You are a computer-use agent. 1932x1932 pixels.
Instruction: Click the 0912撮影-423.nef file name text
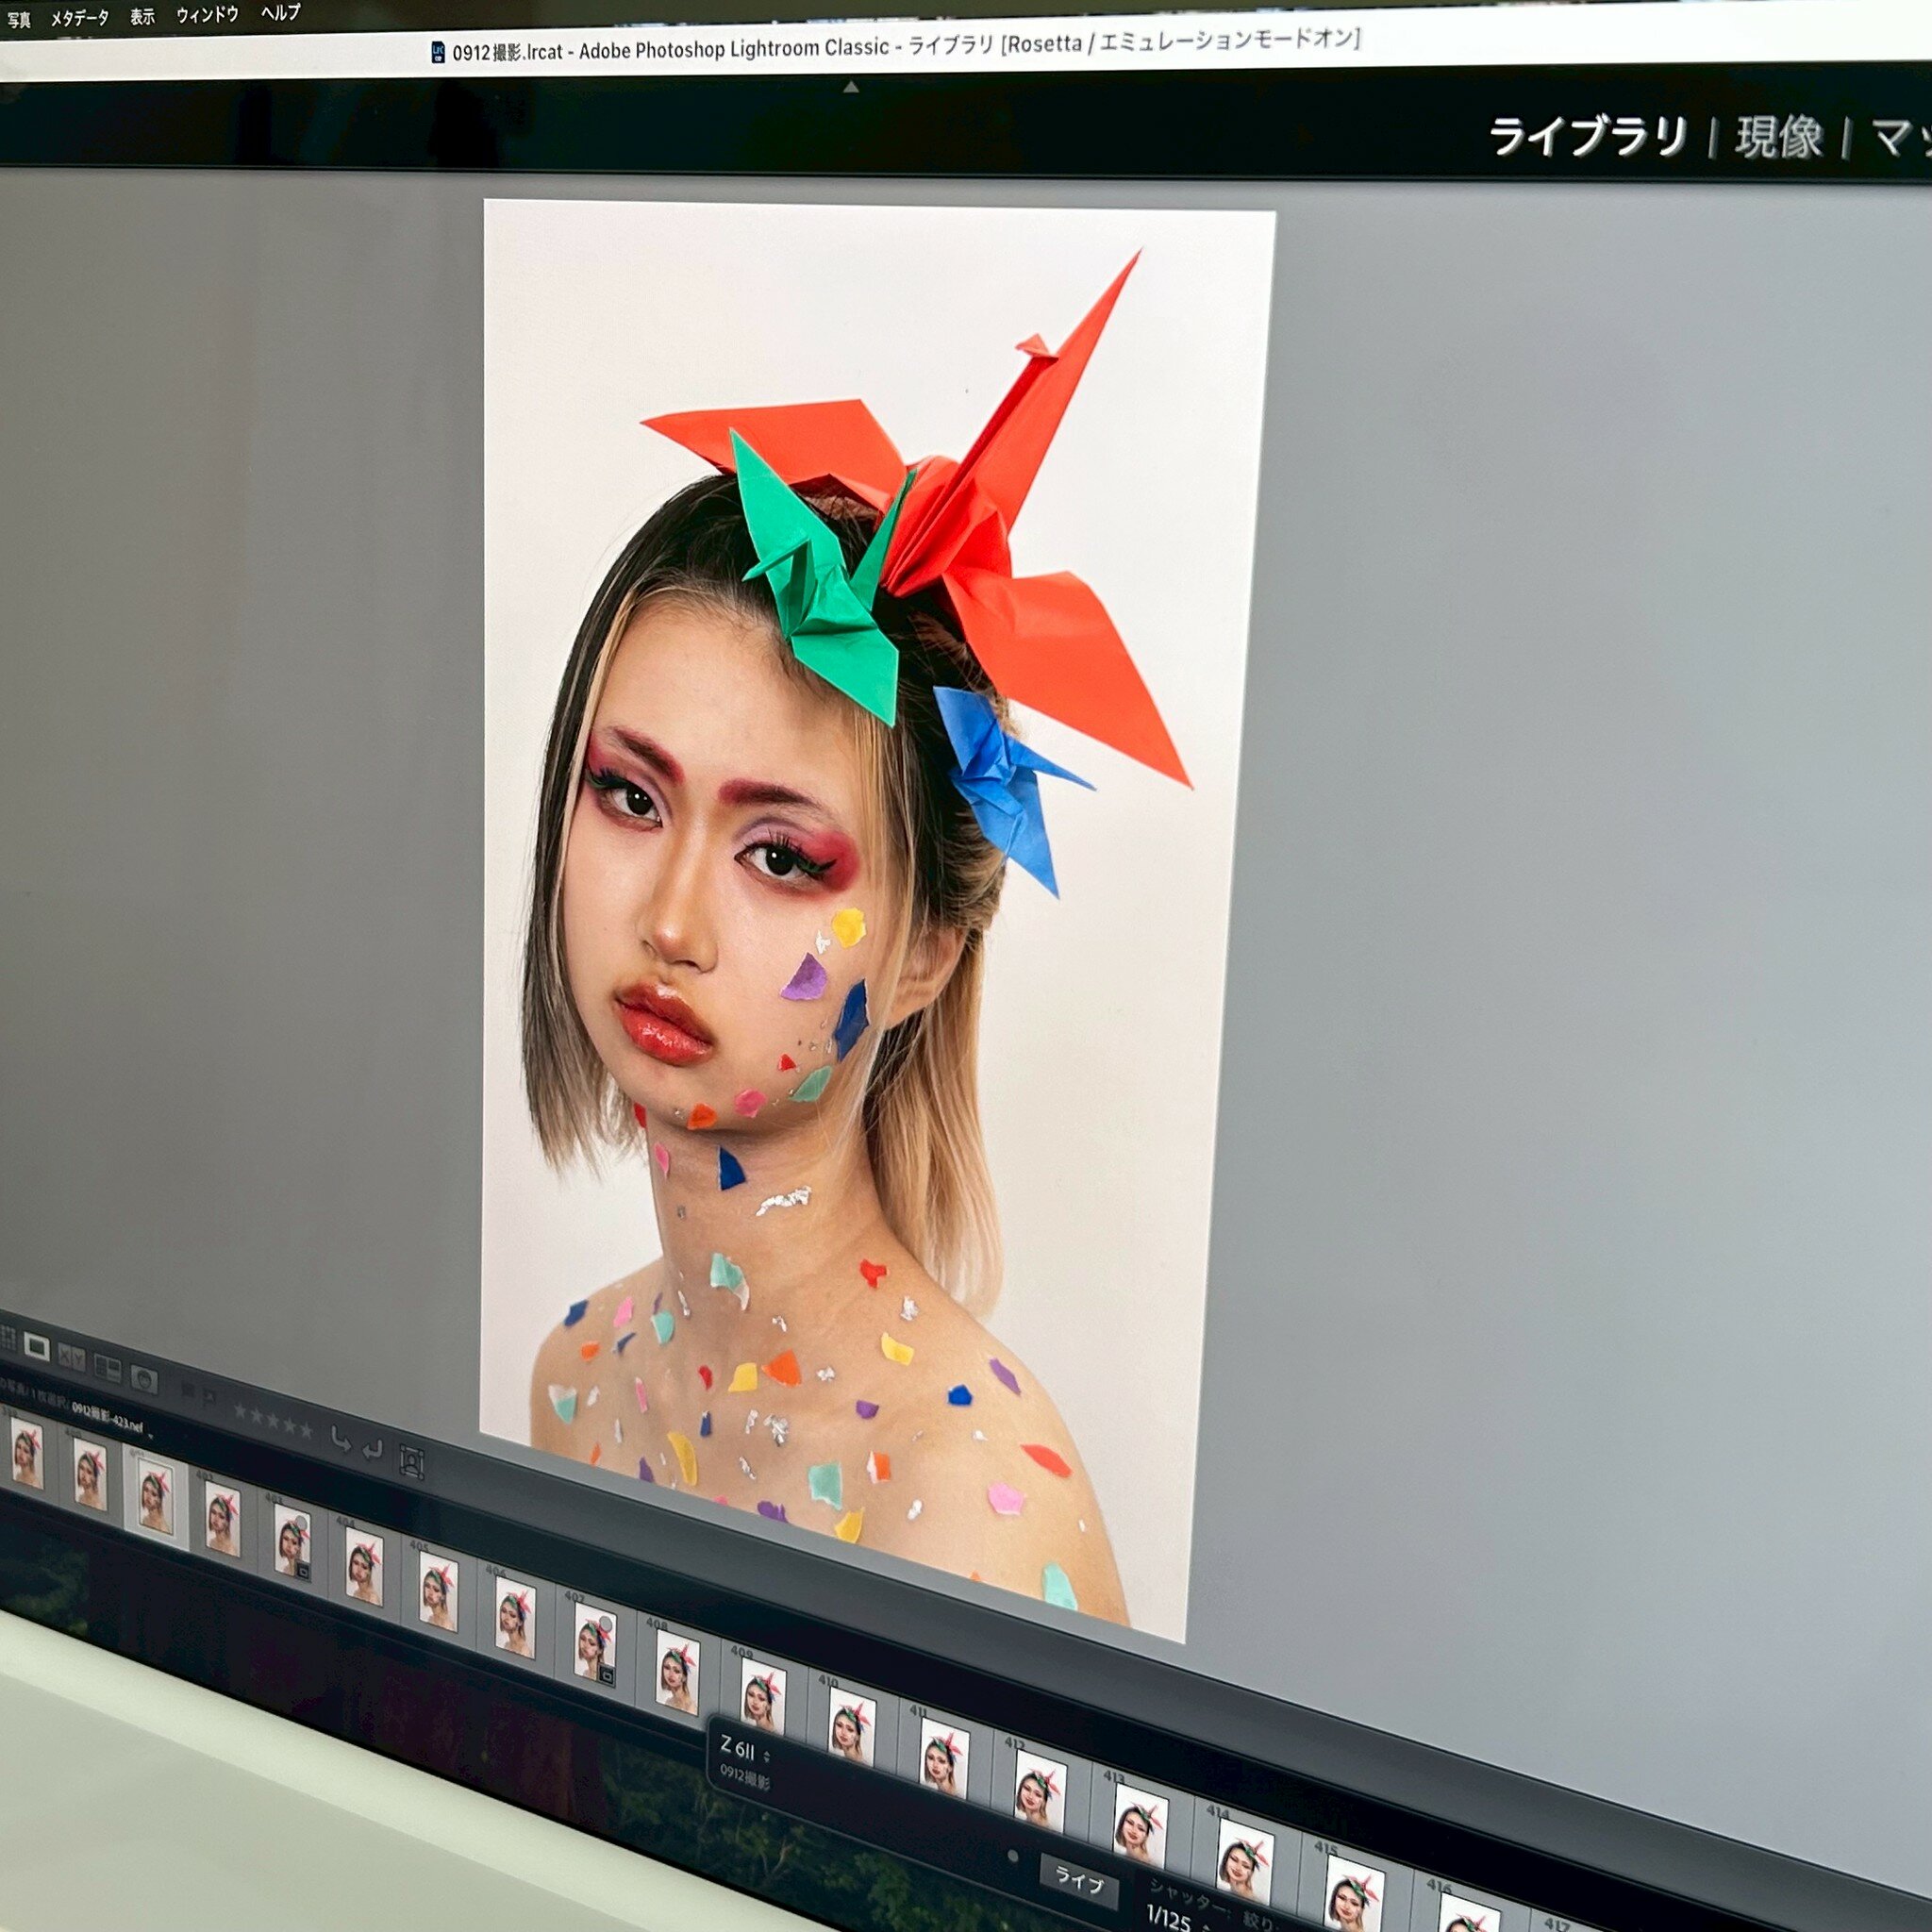(x=107, y=1417)
